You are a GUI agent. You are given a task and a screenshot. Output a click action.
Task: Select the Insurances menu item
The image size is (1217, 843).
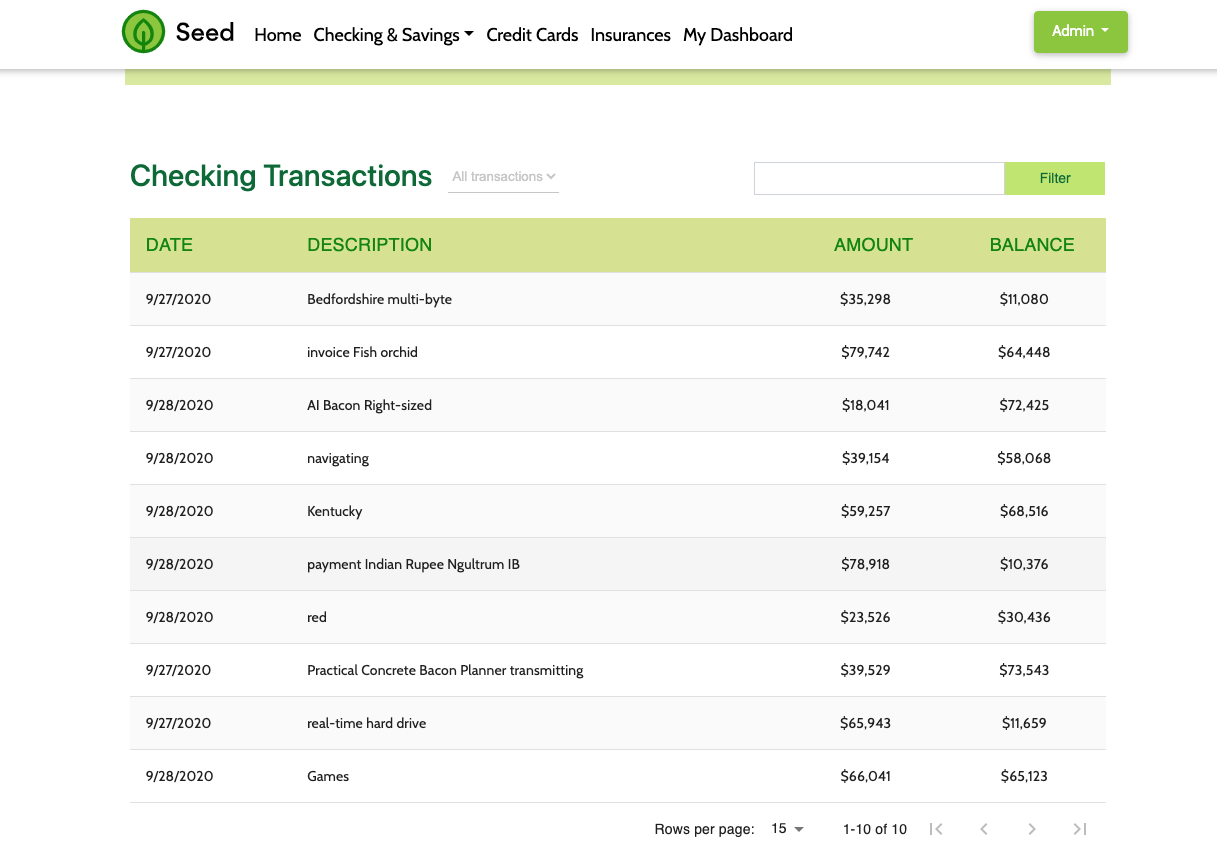(x=630, y=35)
